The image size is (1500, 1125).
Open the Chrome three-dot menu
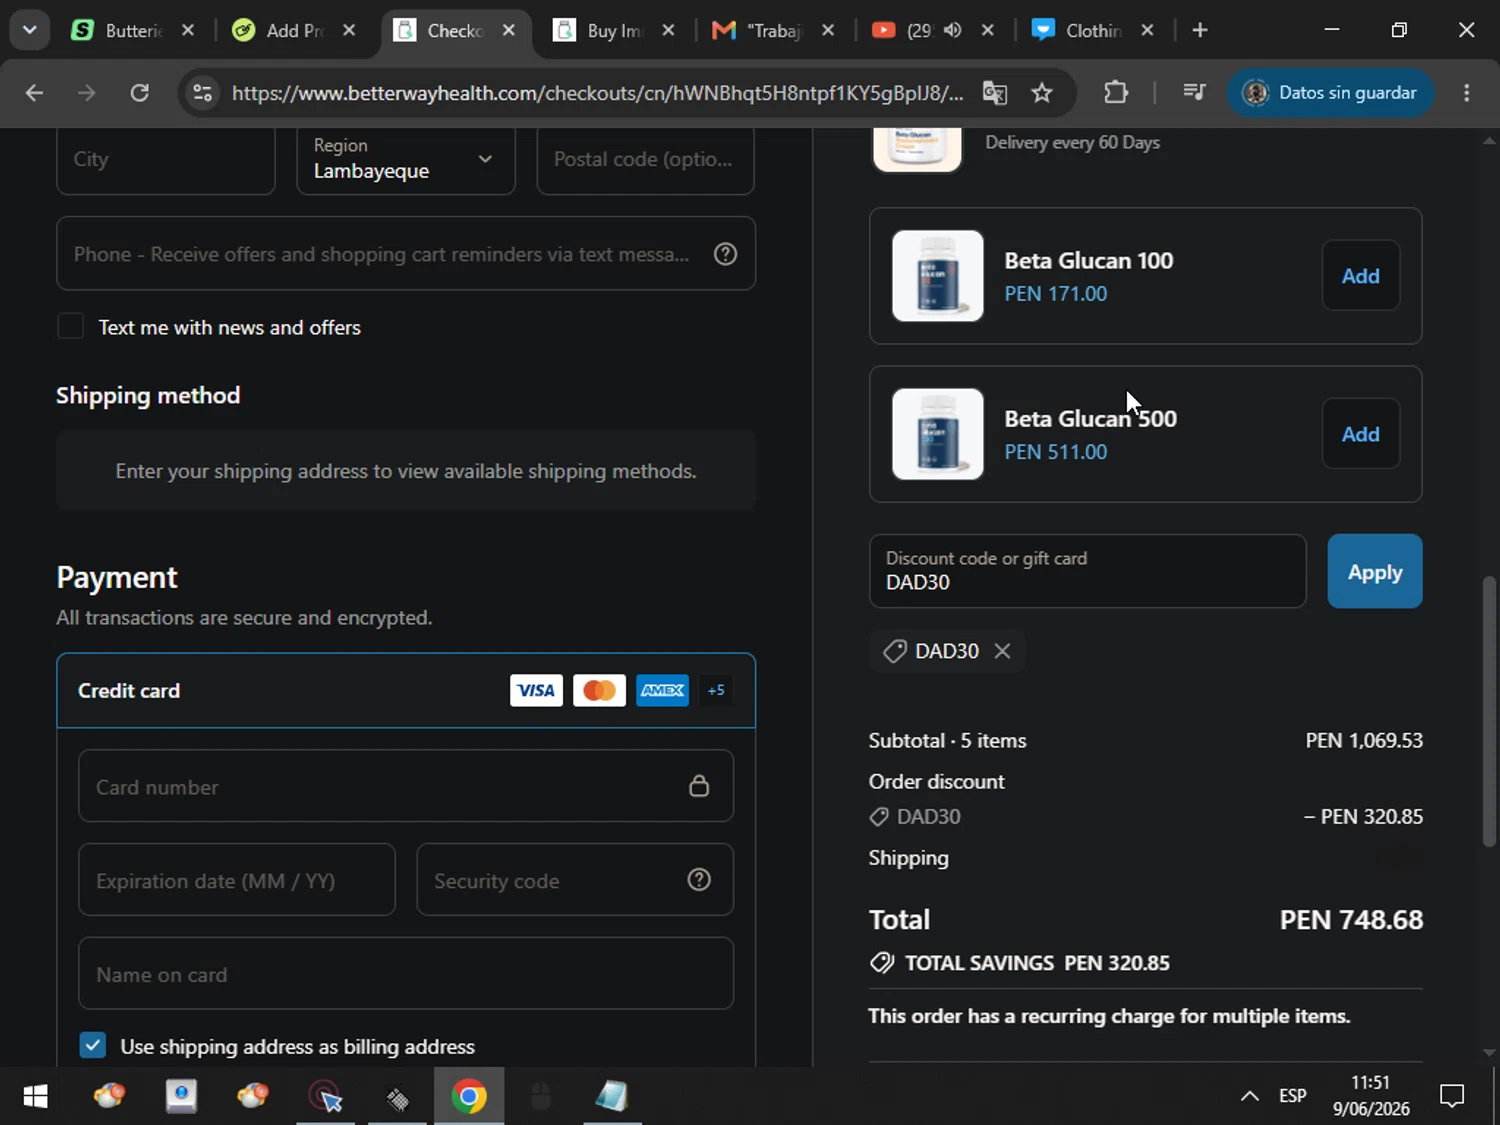pos(1466,93)
